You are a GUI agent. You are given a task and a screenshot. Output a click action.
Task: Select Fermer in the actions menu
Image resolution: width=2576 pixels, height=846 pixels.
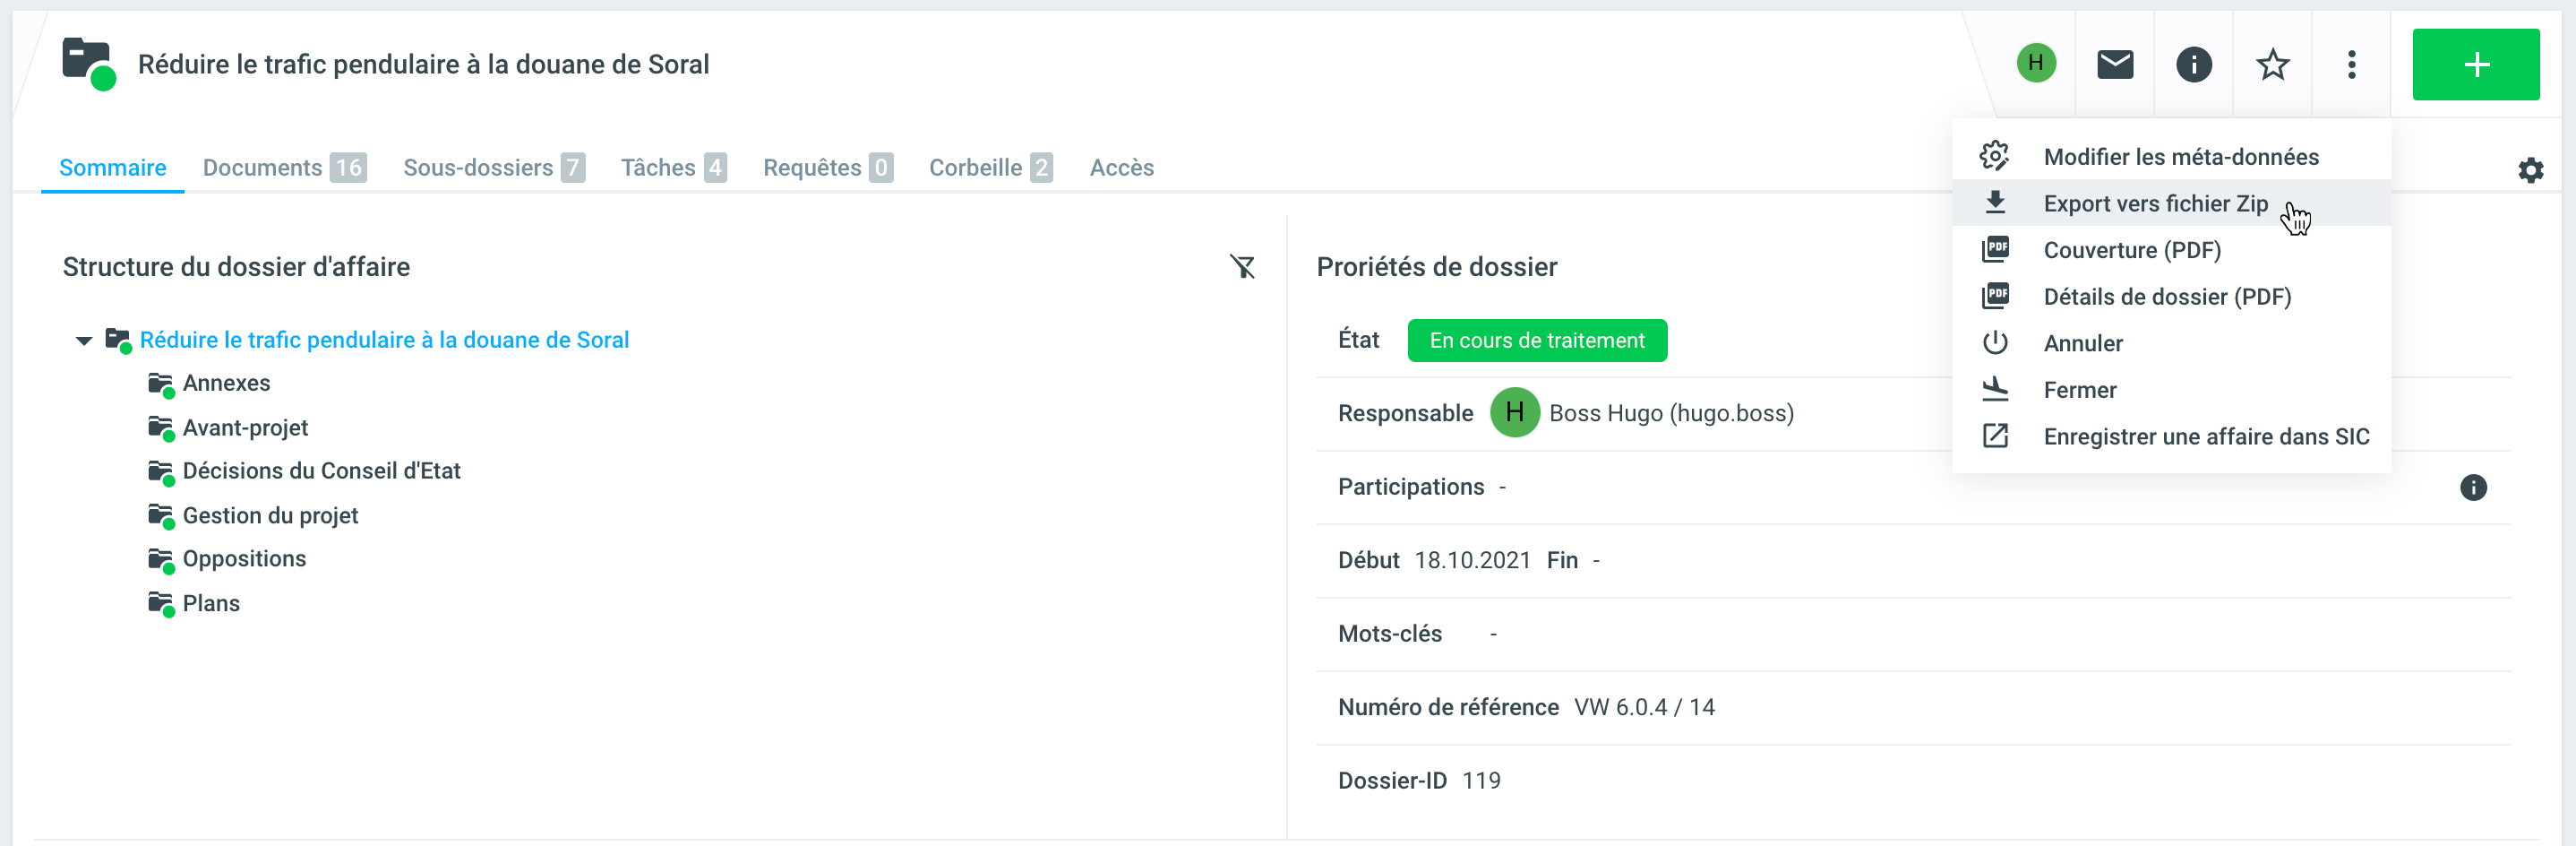tap(2079, 390)
